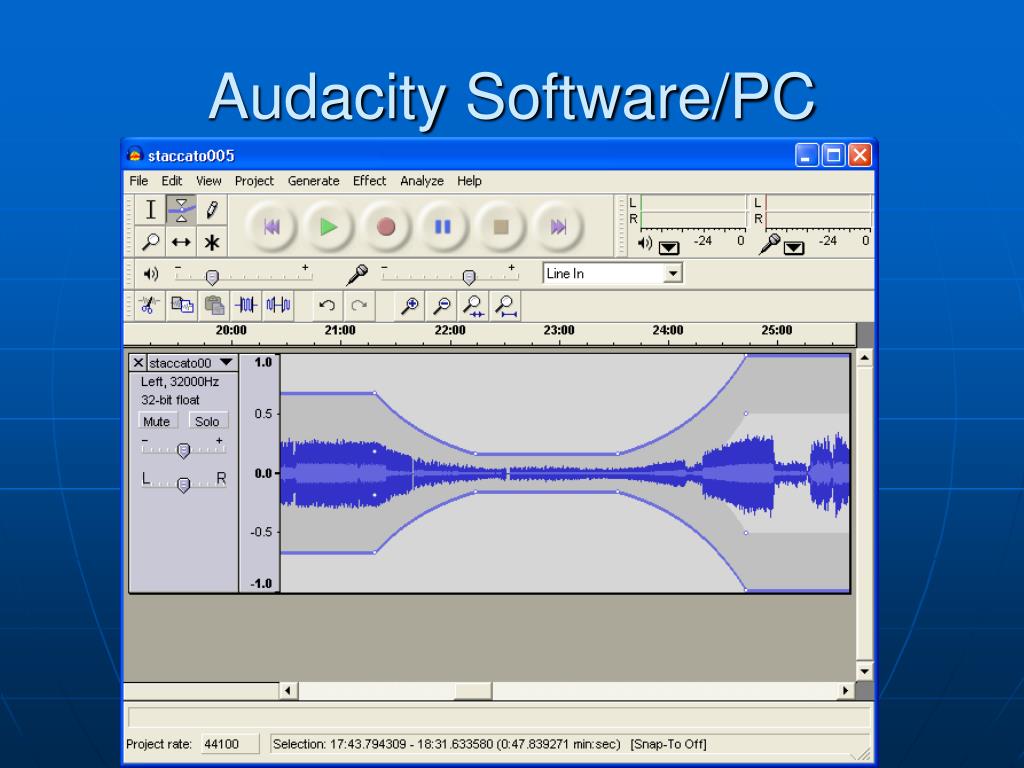Click the track gain slider handle
The width and height of the screenshot is (1024, 768).
pos(184,450)
